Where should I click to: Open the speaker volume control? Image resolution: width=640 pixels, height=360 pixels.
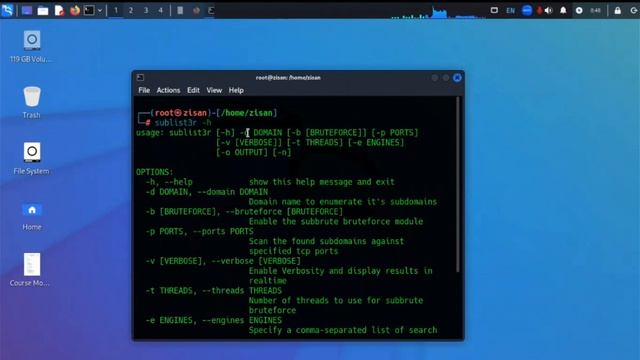(x=549, y=11)
